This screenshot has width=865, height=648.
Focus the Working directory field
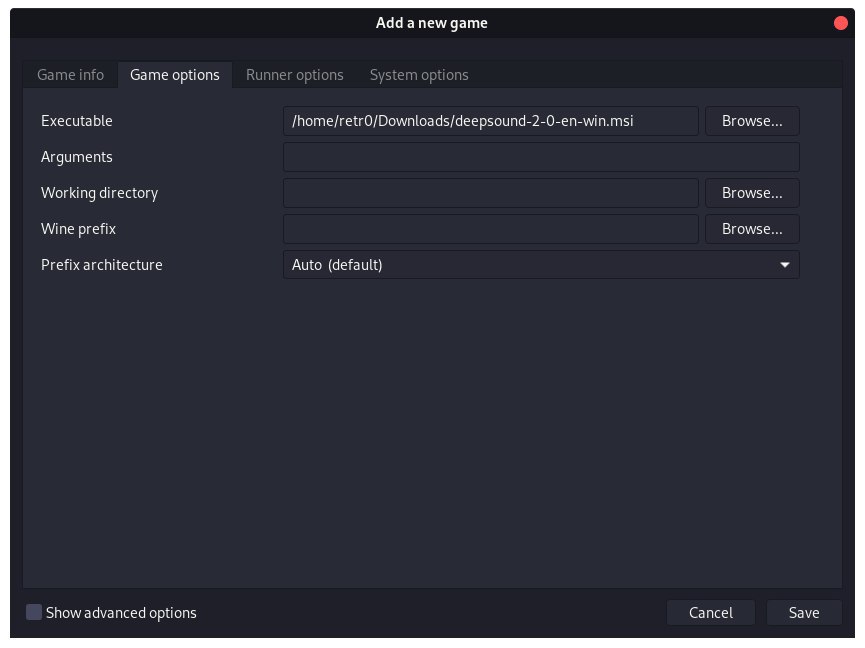(x=490, y=193)
